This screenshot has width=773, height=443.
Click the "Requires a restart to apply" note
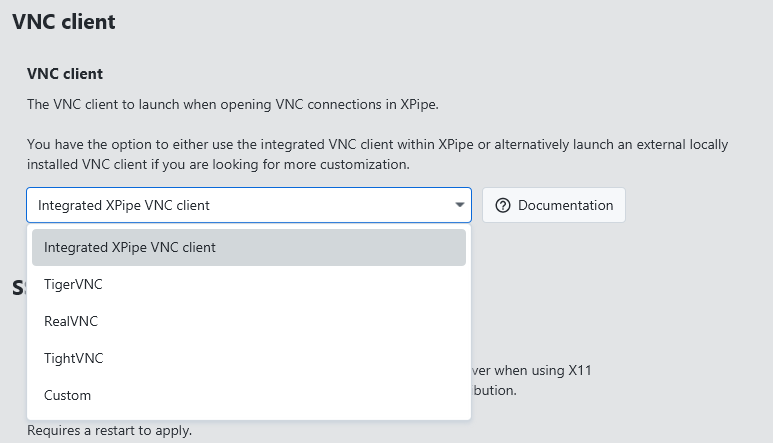point(109,431)
